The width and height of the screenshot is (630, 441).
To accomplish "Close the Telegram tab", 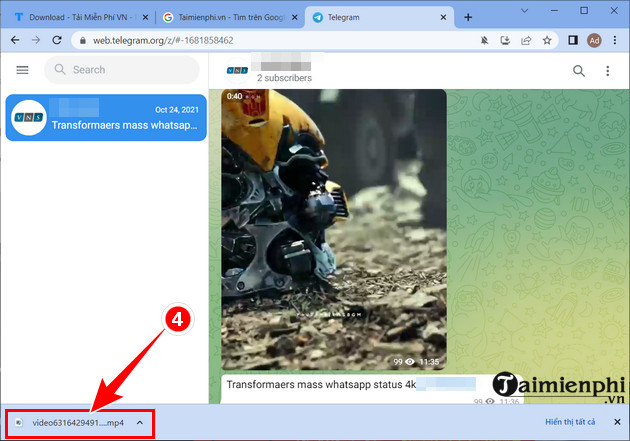I will [443, 17].
